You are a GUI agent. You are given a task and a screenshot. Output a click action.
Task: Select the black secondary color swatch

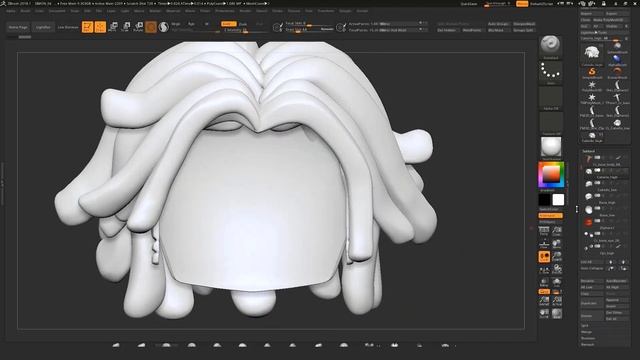(544, 200)
